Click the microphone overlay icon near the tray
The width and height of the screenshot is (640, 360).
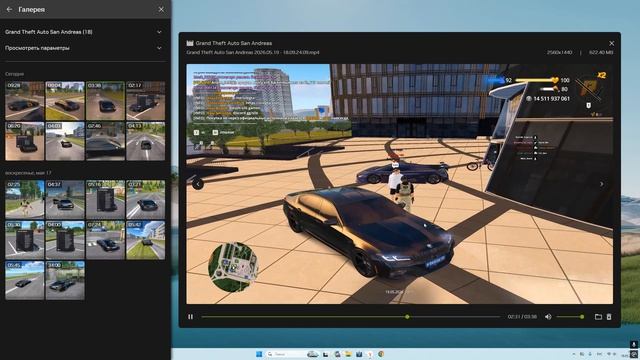(x=633, y=345)
